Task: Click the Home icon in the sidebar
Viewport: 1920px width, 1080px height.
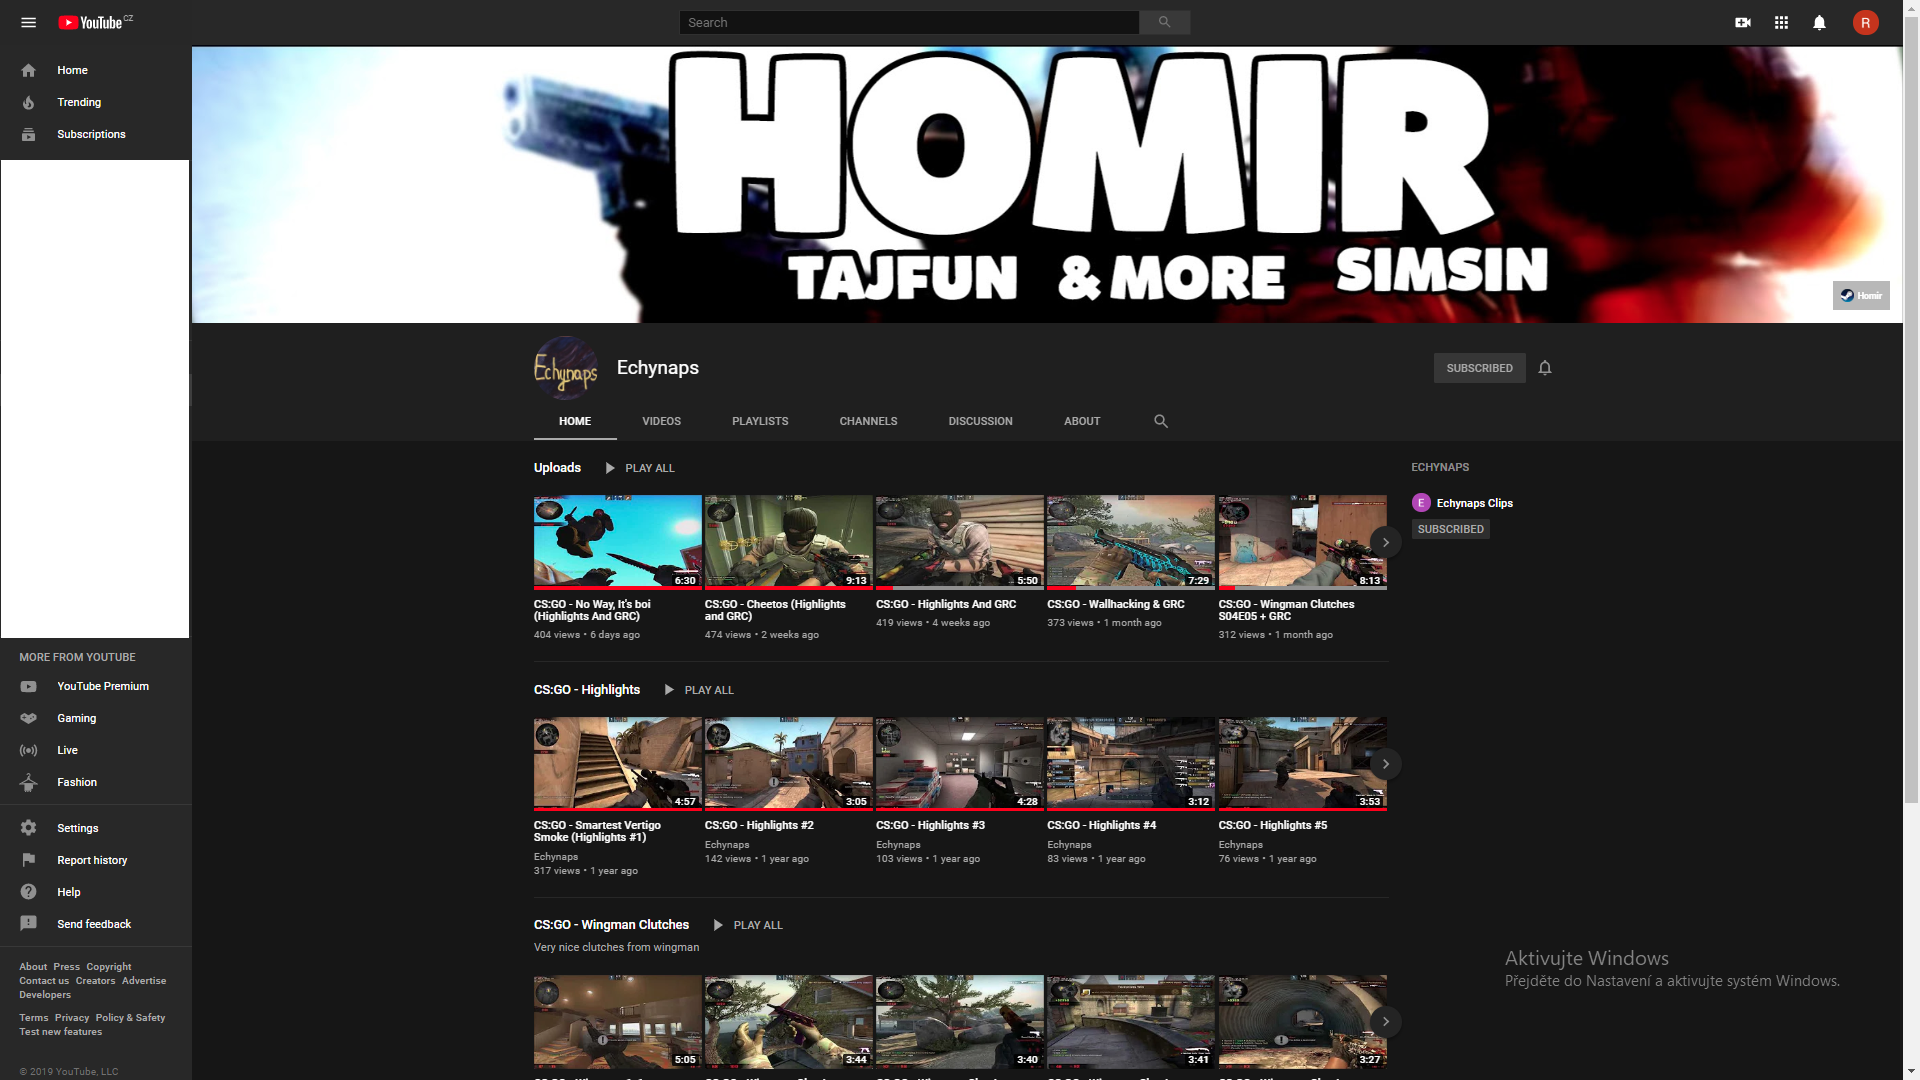Action: pos(28,70)
